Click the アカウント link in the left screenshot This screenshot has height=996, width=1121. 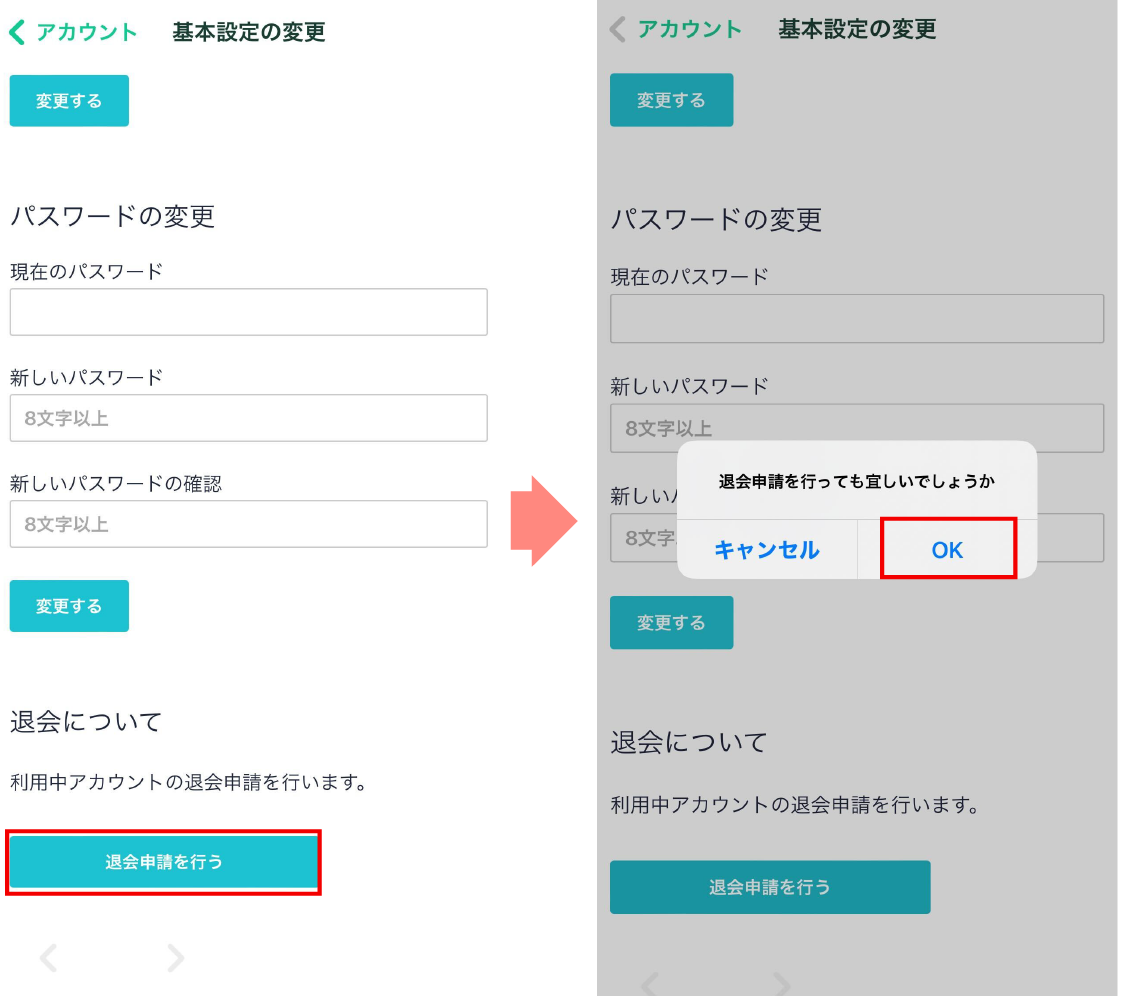point(87,32)
